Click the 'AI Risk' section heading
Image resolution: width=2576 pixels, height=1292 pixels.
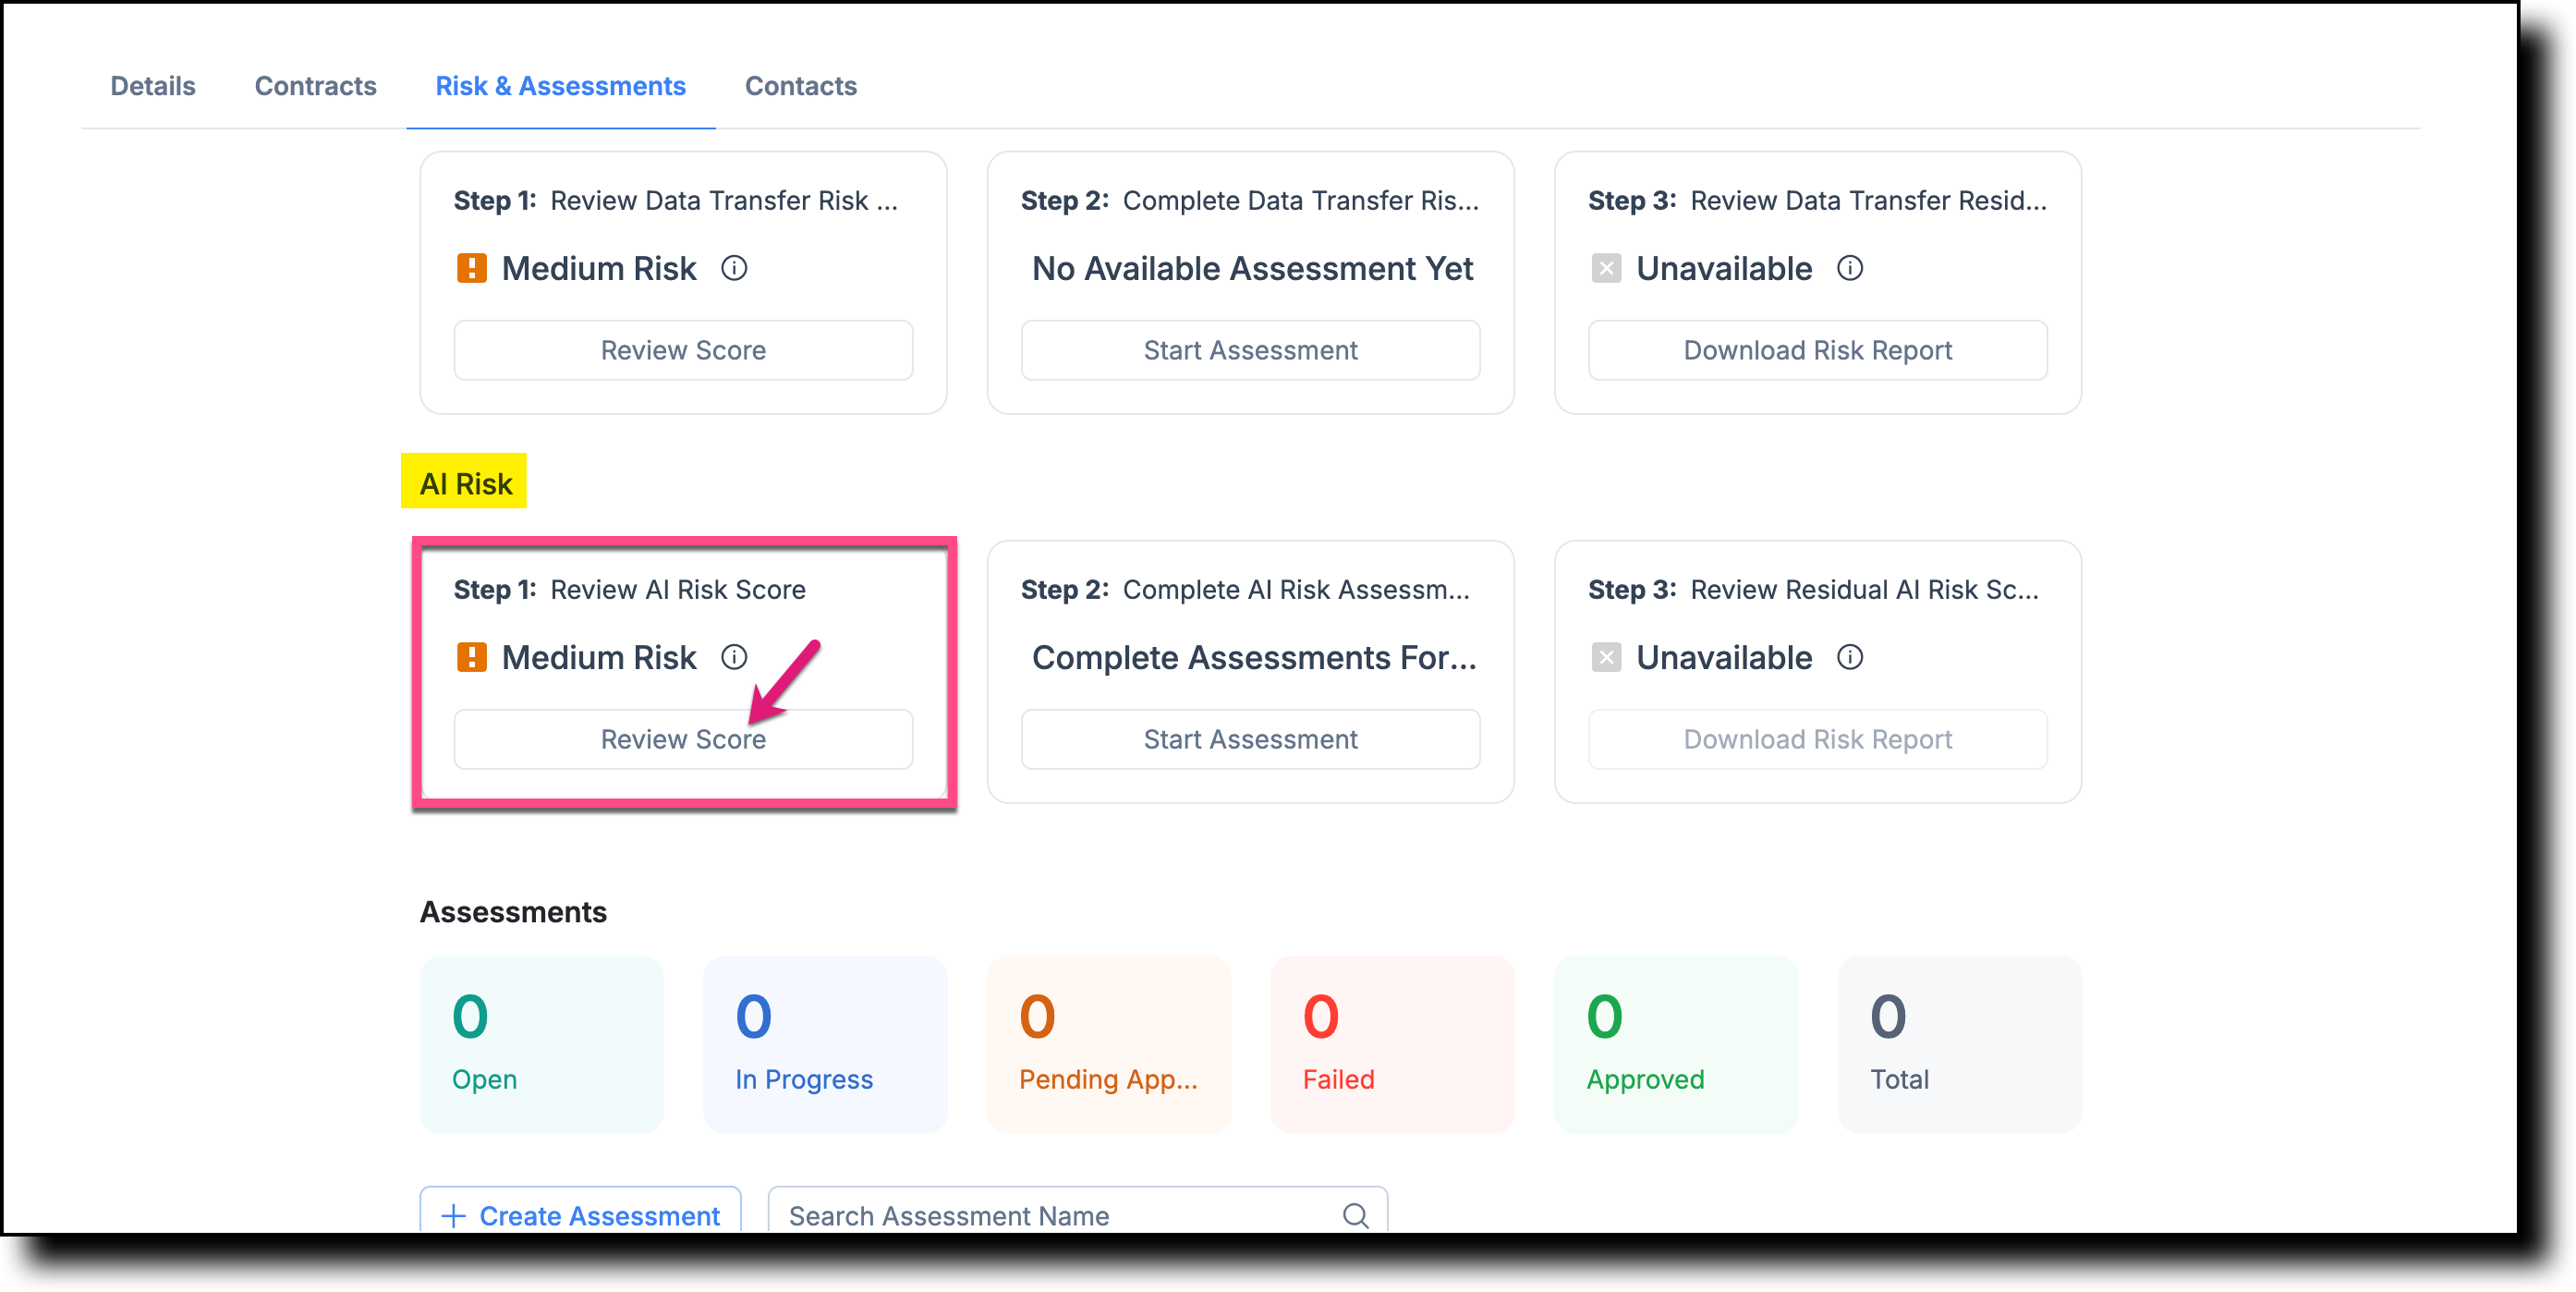[465, 483]
